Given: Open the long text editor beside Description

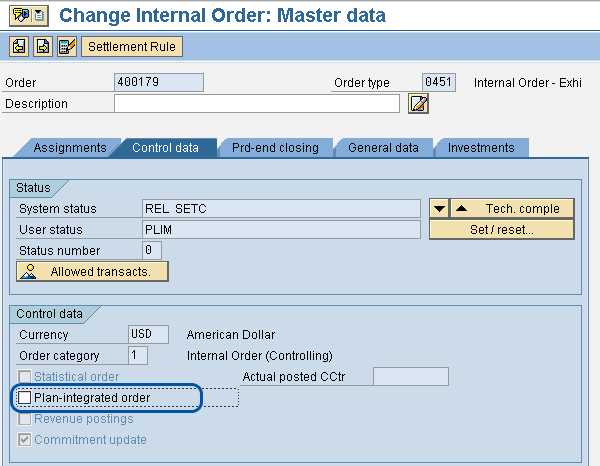Looking at the screenshot, I should 419,104.
